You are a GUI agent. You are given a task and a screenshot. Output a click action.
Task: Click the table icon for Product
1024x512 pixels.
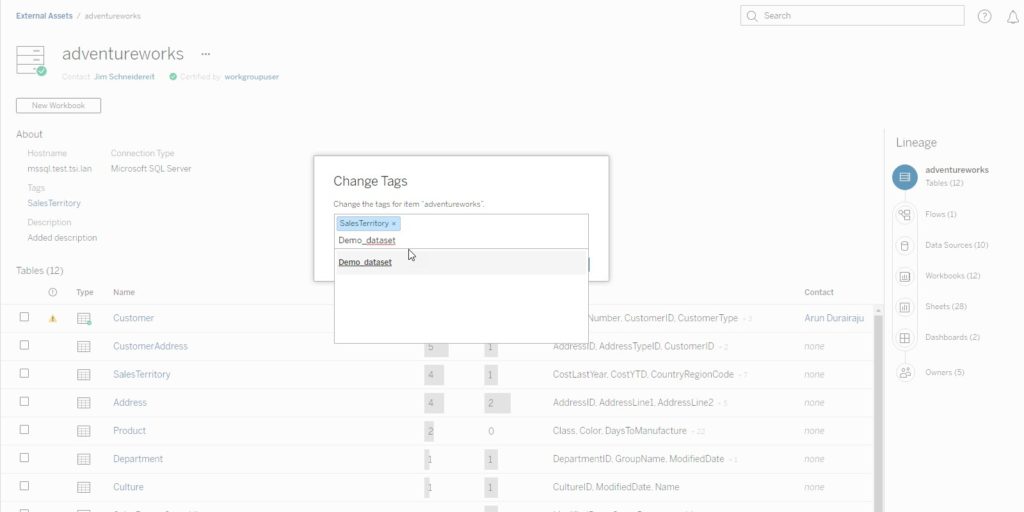84,431
